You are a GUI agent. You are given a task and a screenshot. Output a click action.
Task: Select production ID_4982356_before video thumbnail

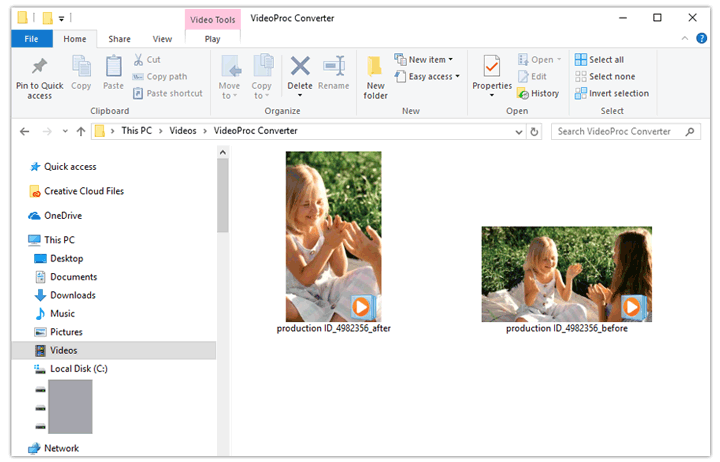coord(567,274)
